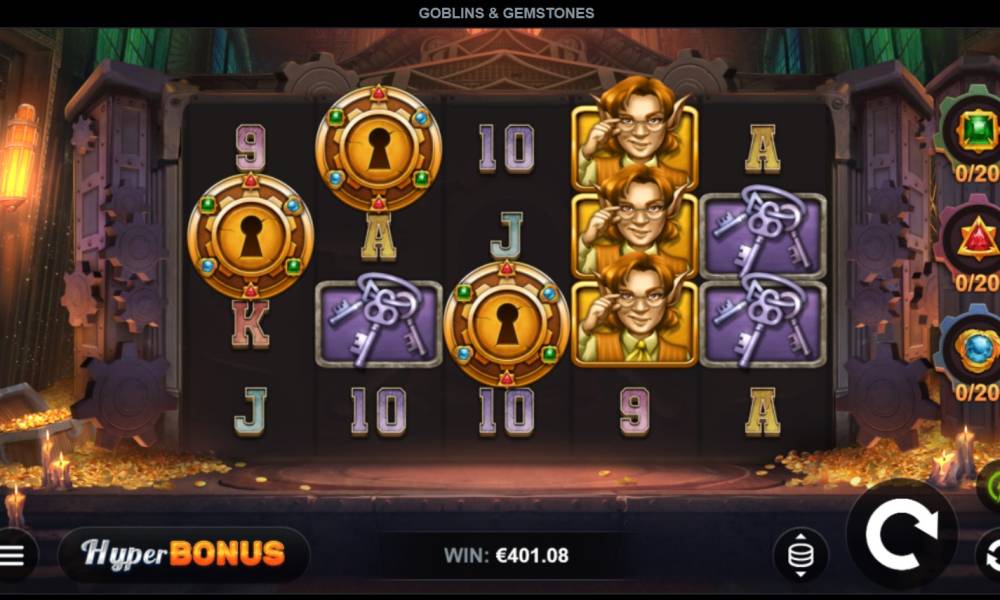Click the 9 symbol on reel four
The image size is (1000, 600).
[x=635, y=411]
